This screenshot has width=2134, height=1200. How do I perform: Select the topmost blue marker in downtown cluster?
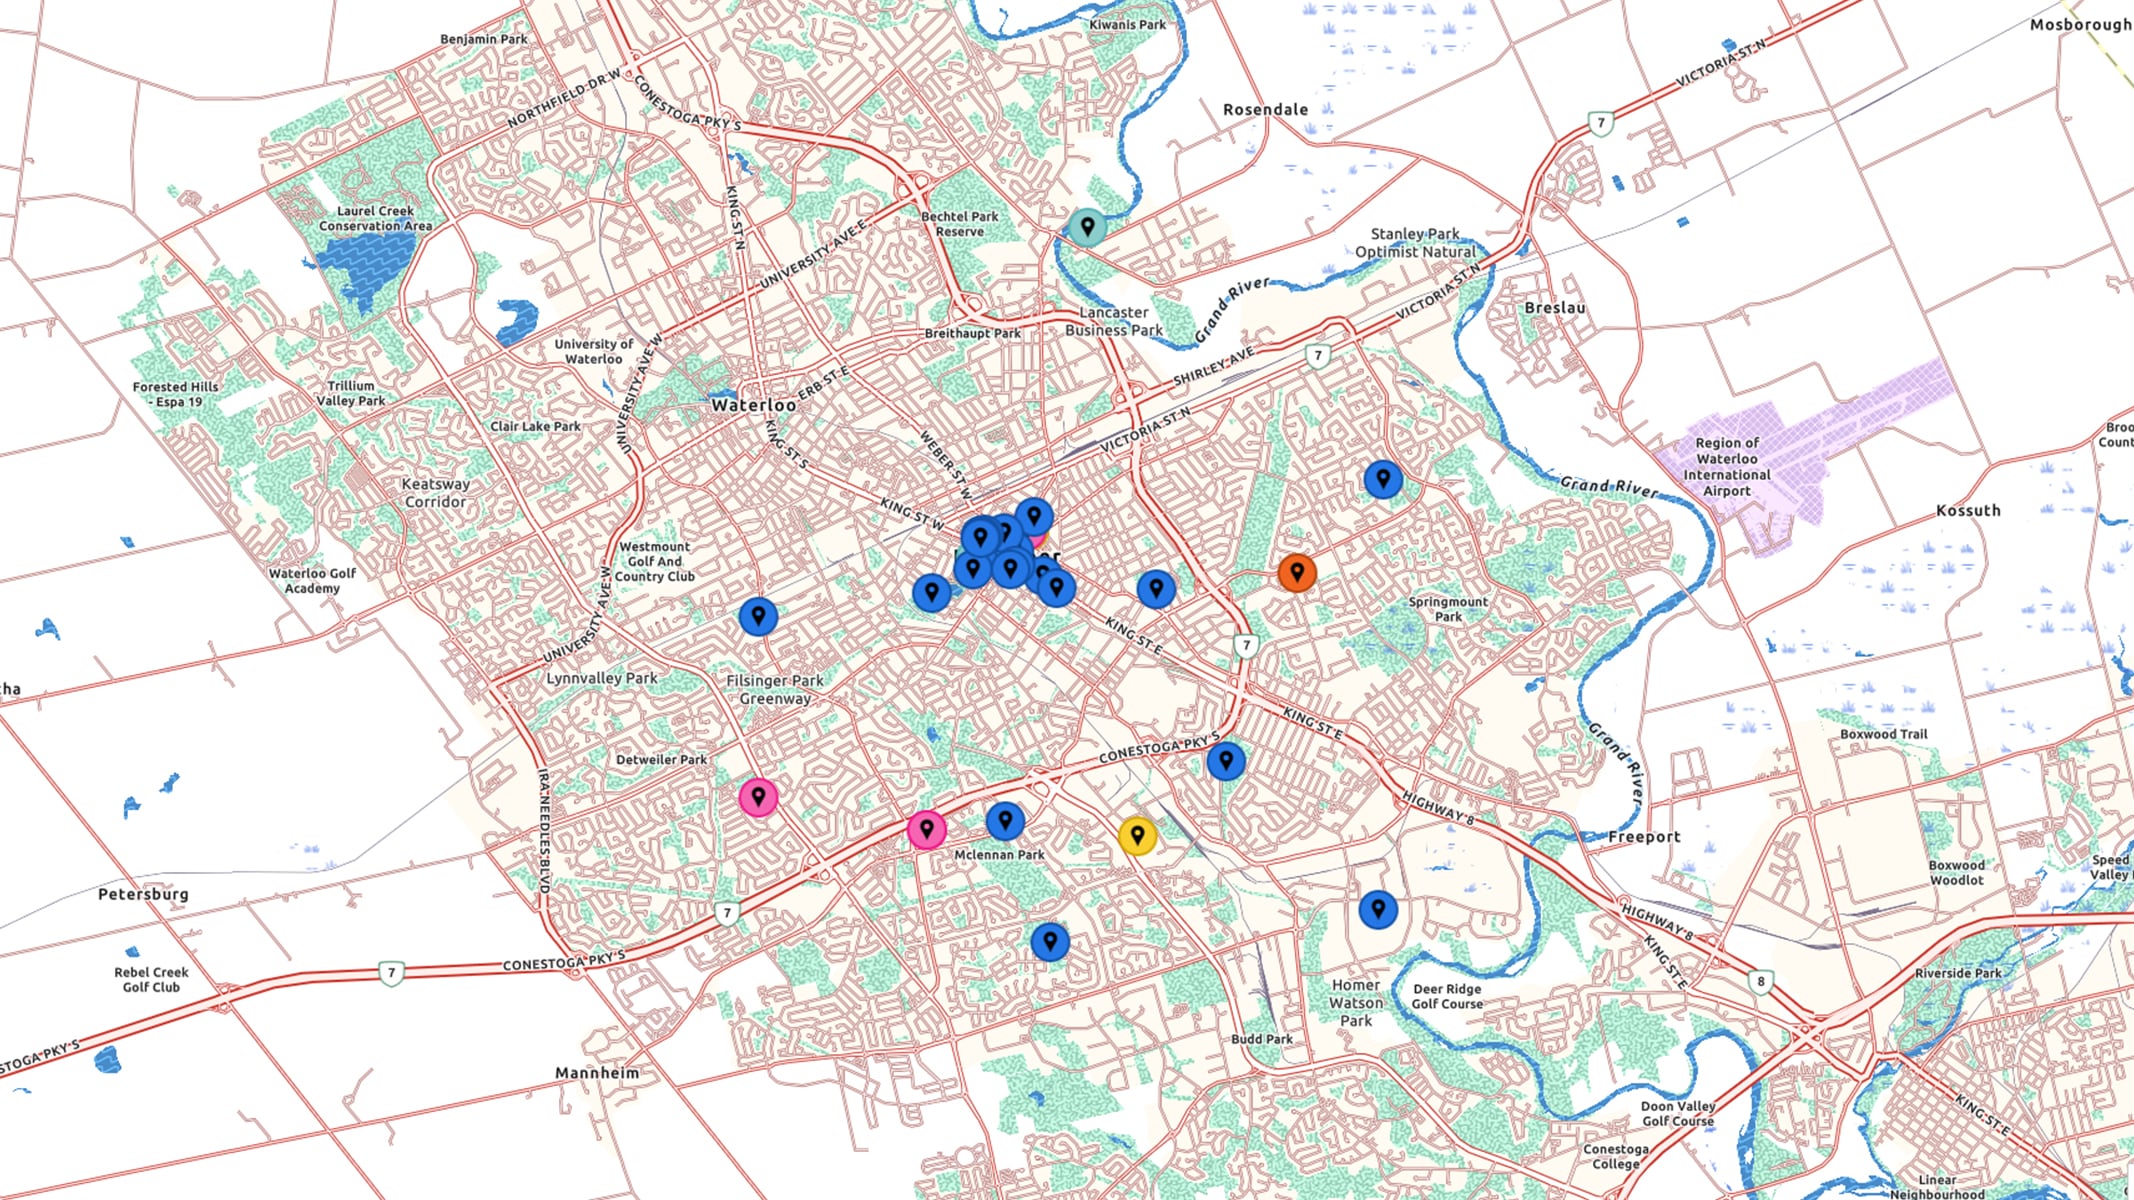click(1034, 517)
